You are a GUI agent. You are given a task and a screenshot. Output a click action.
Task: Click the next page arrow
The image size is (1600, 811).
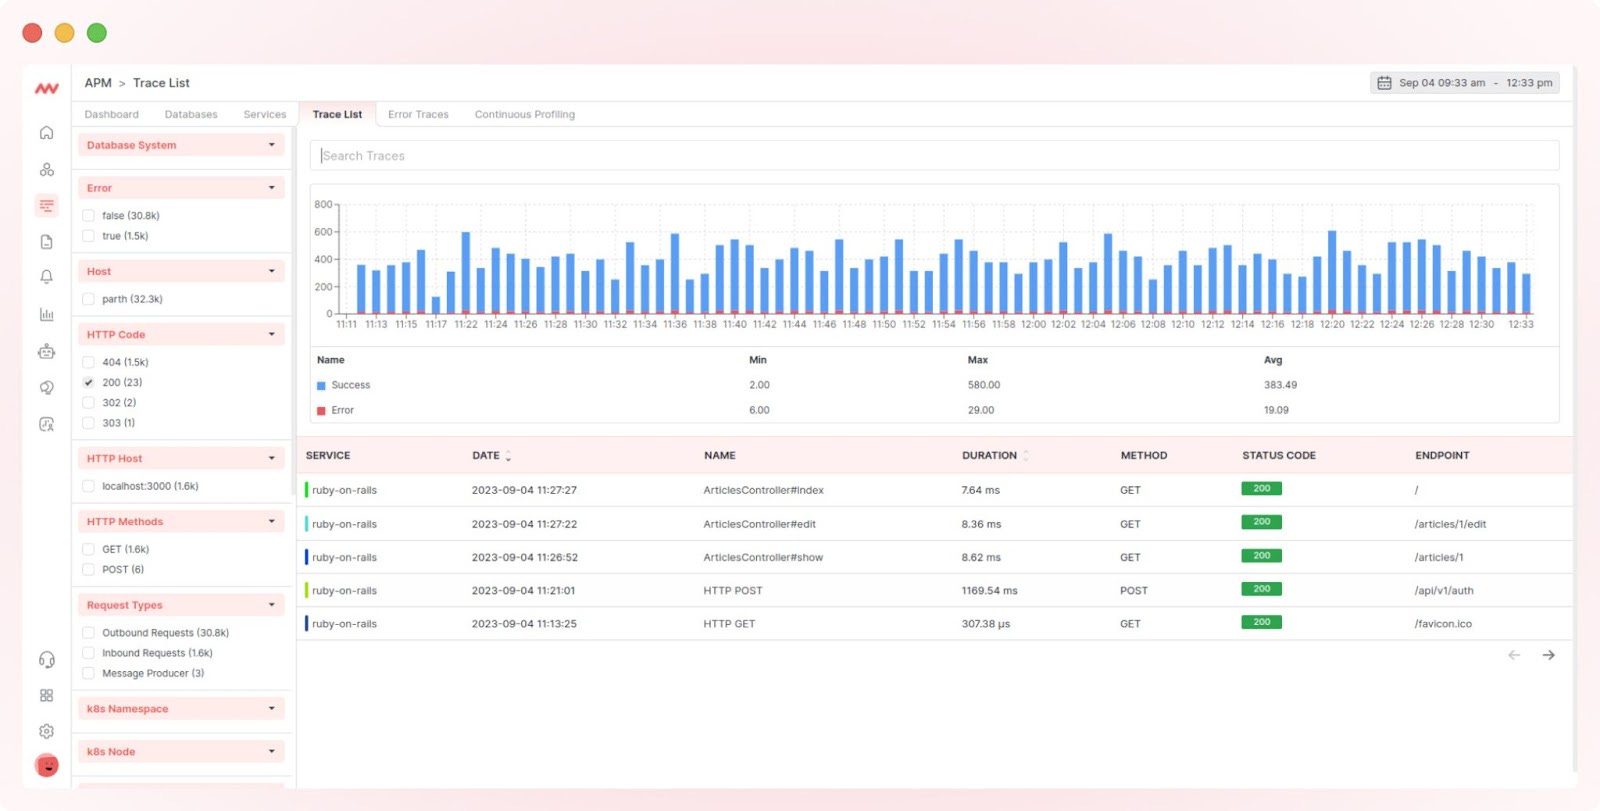click(1548, 655)
